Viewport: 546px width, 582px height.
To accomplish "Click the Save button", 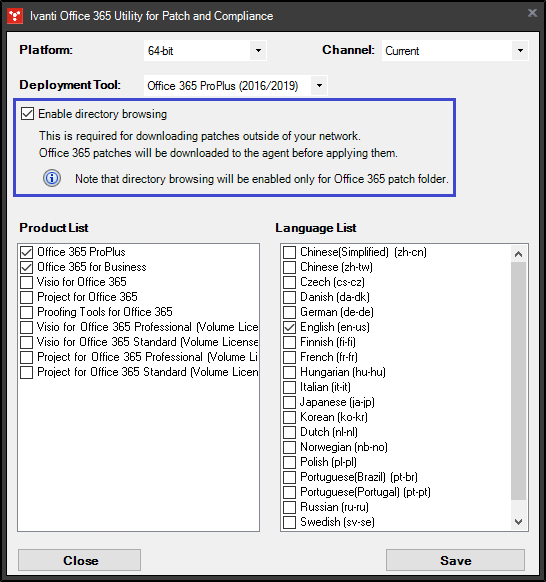I will click(455, 560).
